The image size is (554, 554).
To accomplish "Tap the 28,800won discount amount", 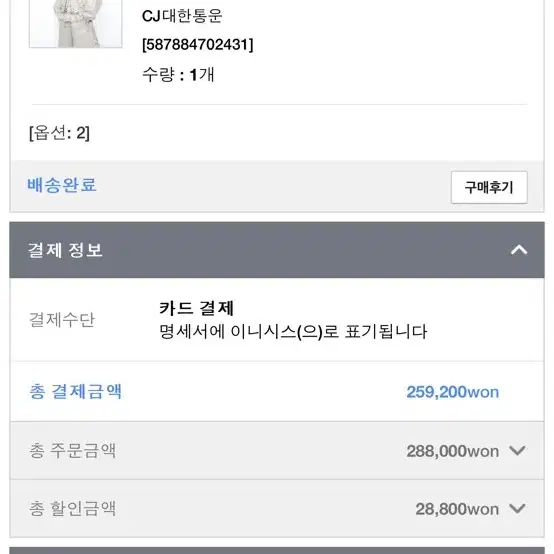I will [457, 509].
